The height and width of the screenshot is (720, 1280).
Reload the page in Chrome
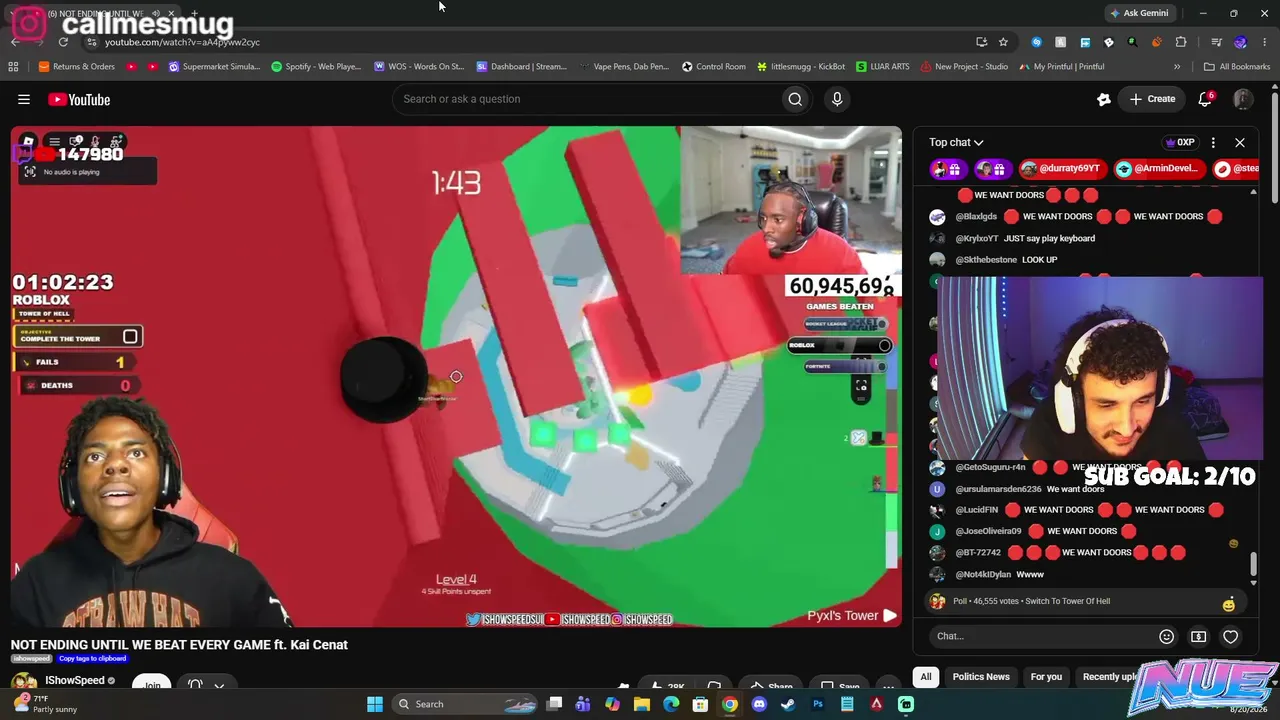63,42
